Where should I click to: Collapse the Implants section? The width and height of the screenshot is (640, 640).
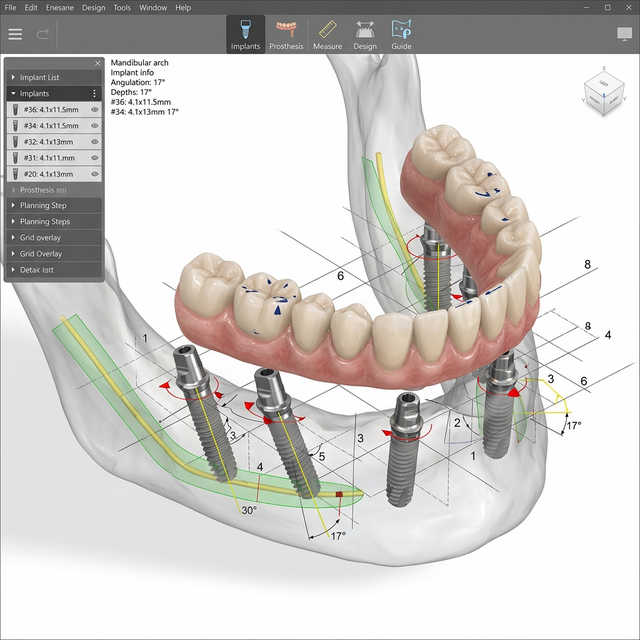tap(13, 93)
